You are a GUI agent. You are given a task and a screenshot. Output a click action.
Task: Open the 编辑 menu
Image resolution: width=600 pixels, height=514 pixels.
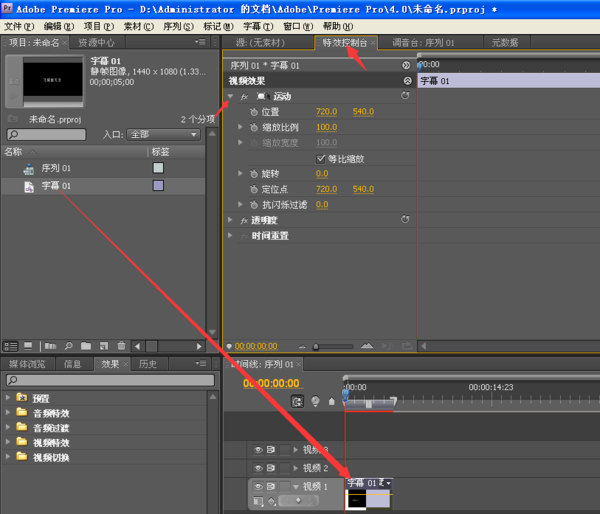tap(59, 26)
